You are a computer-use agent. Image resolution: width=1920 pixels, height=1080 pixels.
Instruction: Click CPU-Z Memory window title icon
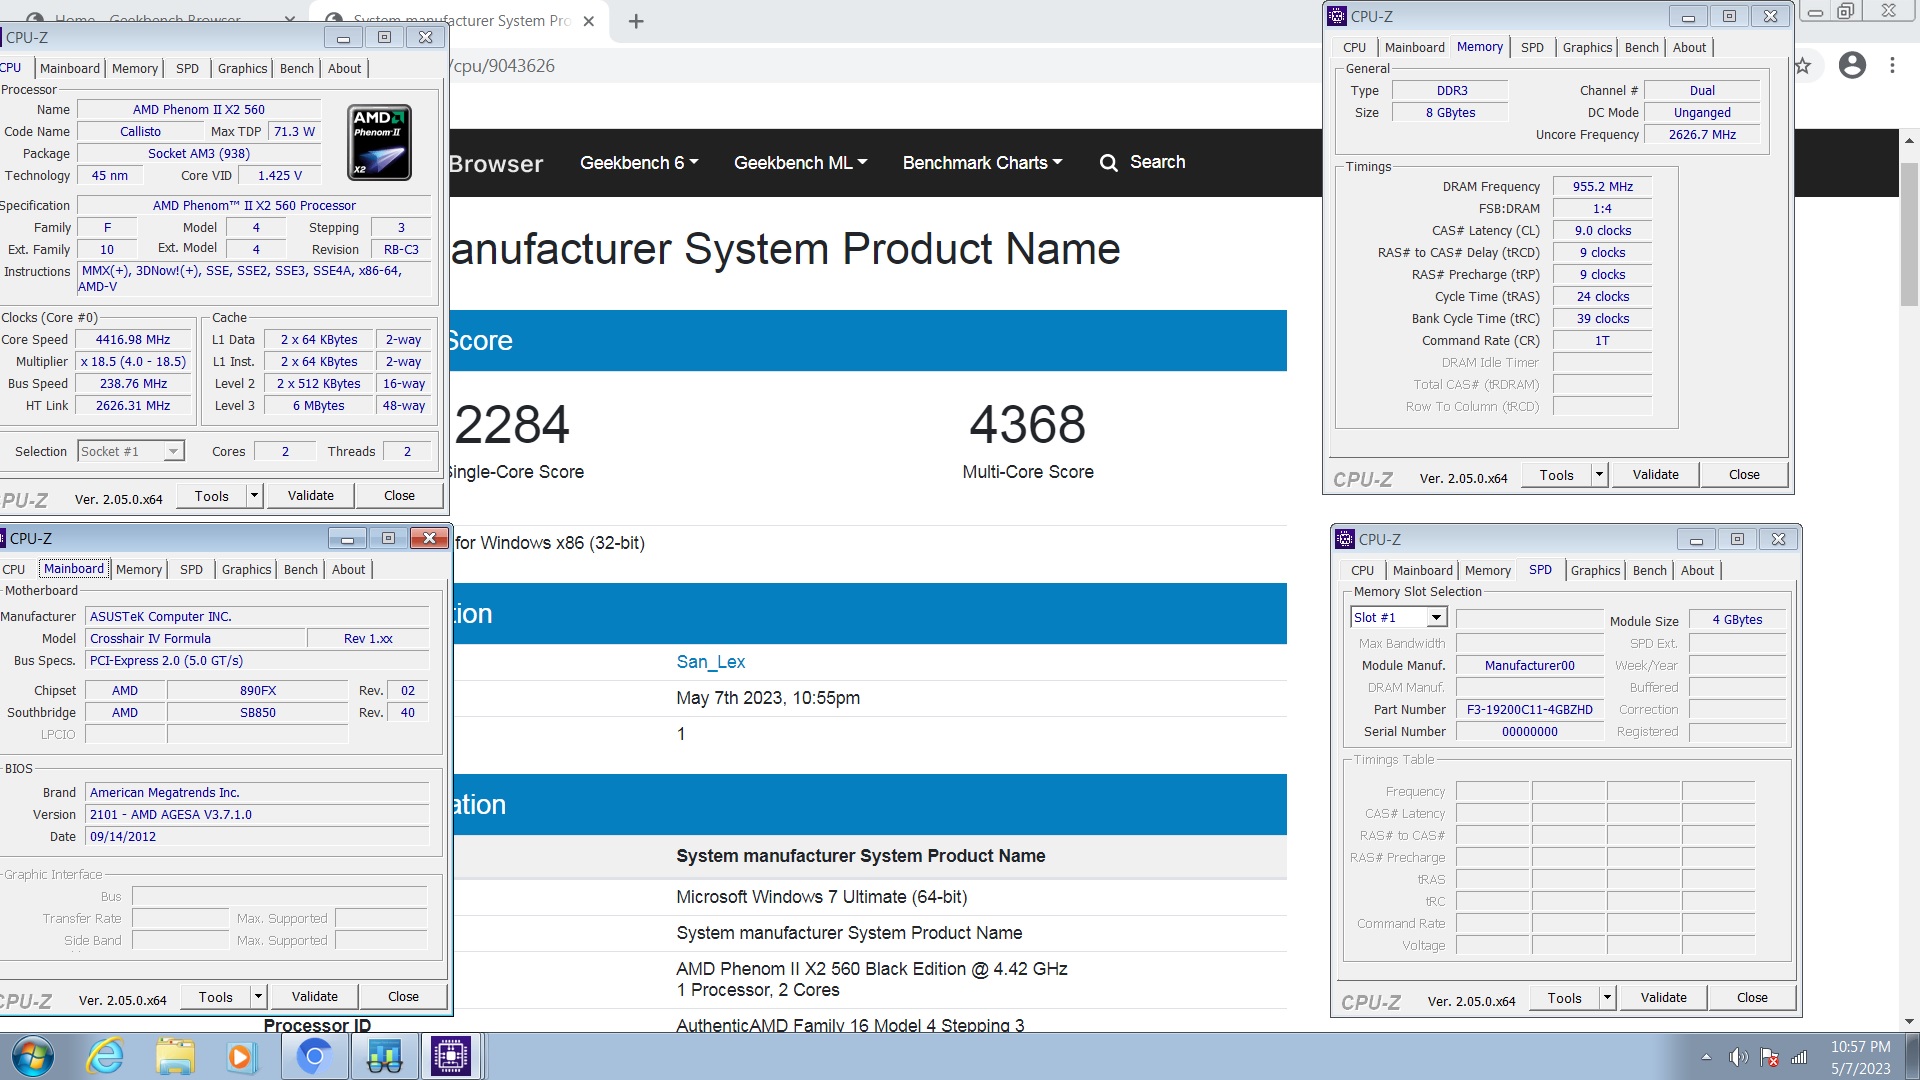tap(1337, 16)
